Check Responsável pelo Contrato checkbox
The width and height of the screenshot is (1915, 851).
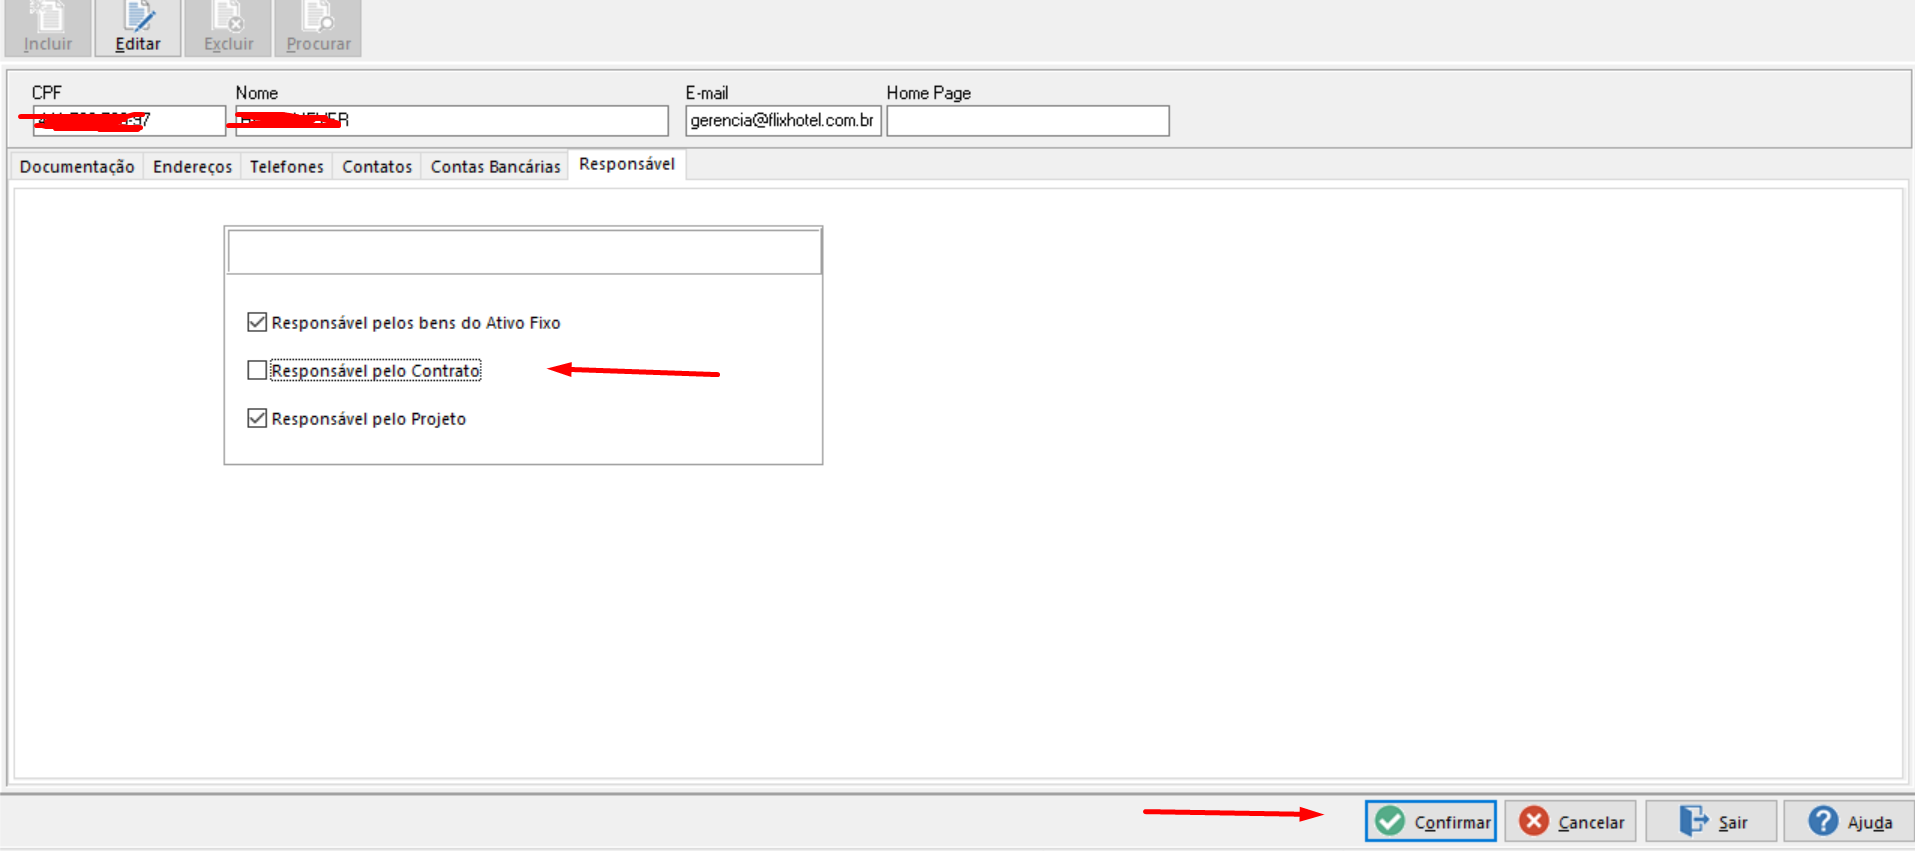point(257,370)
